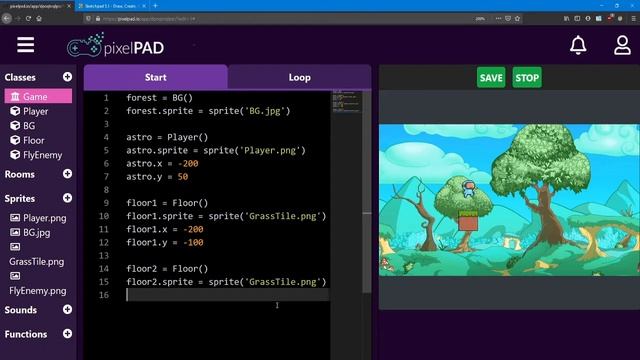Click the code editor vertical scrollbar

[367, 191]
